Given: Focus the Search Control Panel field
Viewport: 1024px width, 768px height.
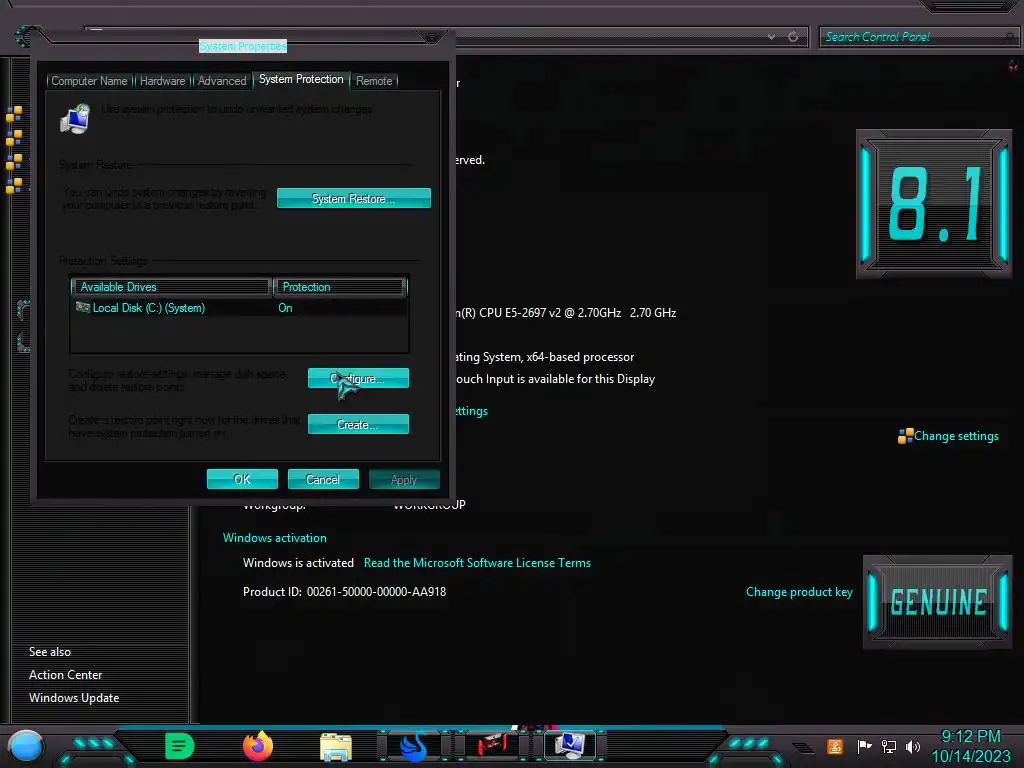Looking at the screenshot, I should 917,37.
